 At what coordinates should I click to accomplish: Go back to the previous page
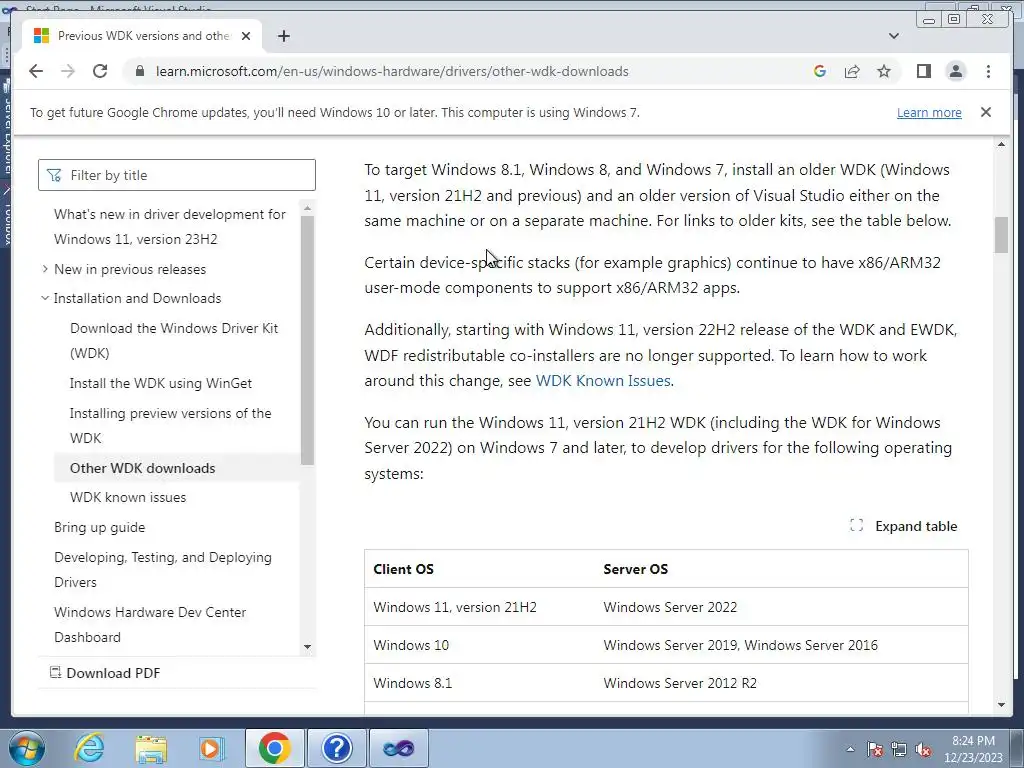[x=36, y=71]
